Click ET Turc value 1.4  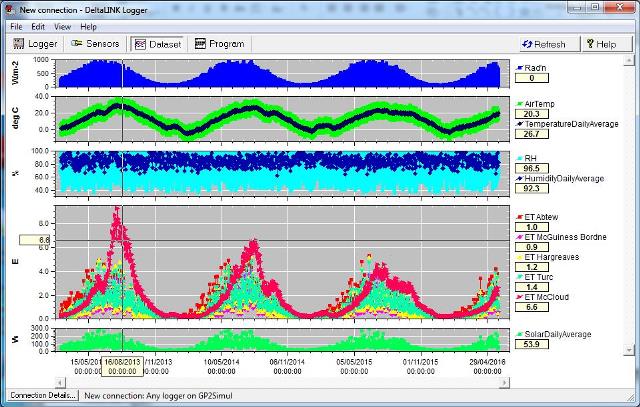coord(532,287)
